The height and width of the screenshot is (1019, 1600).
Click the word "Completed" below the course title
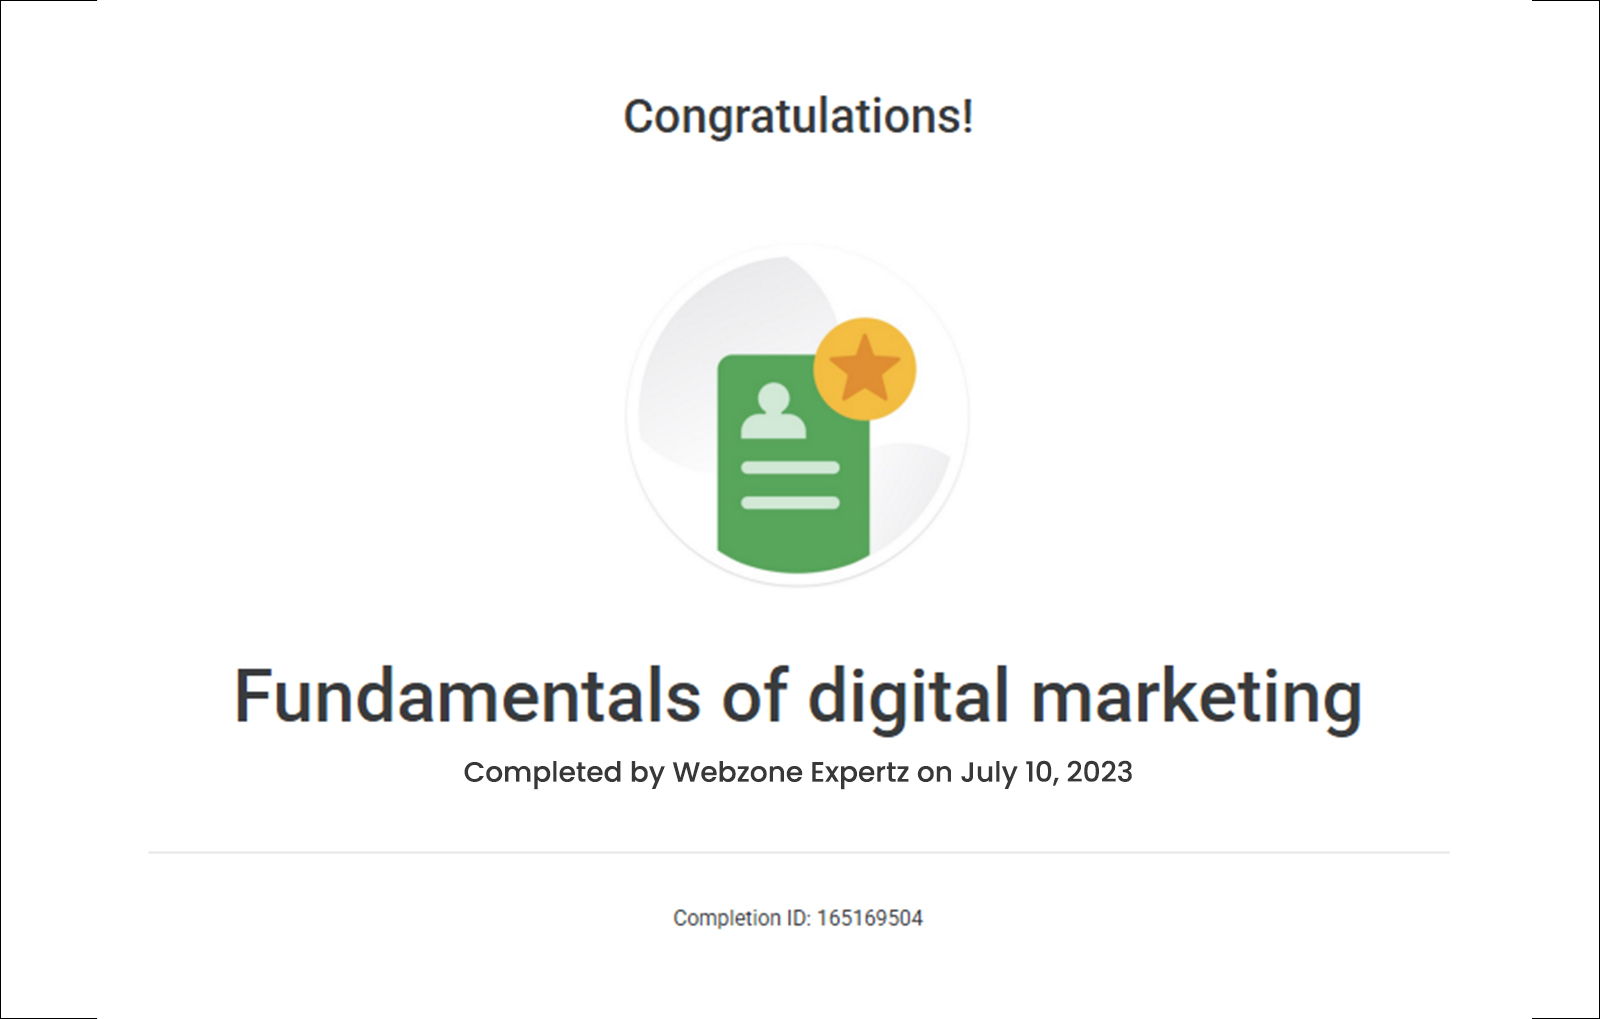click(x=542, y=773)
